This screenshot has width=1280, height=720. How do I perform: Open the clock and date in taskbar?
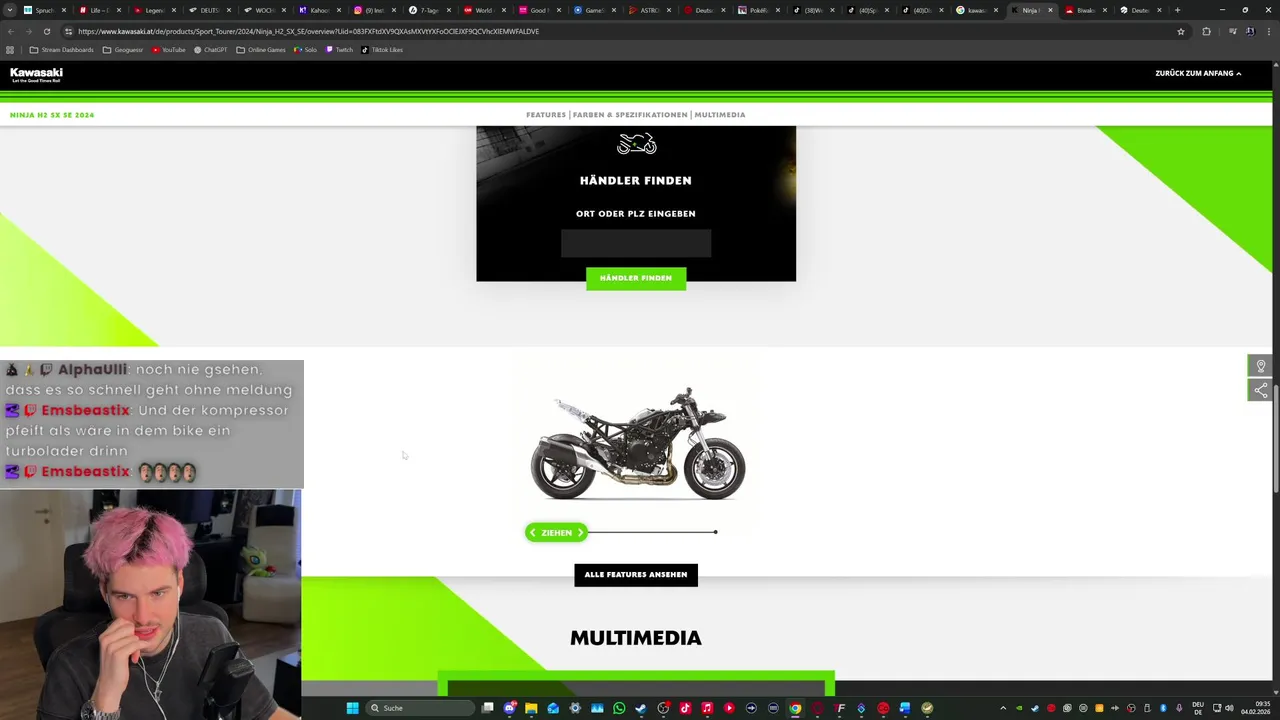click(x=1255, y=708)
